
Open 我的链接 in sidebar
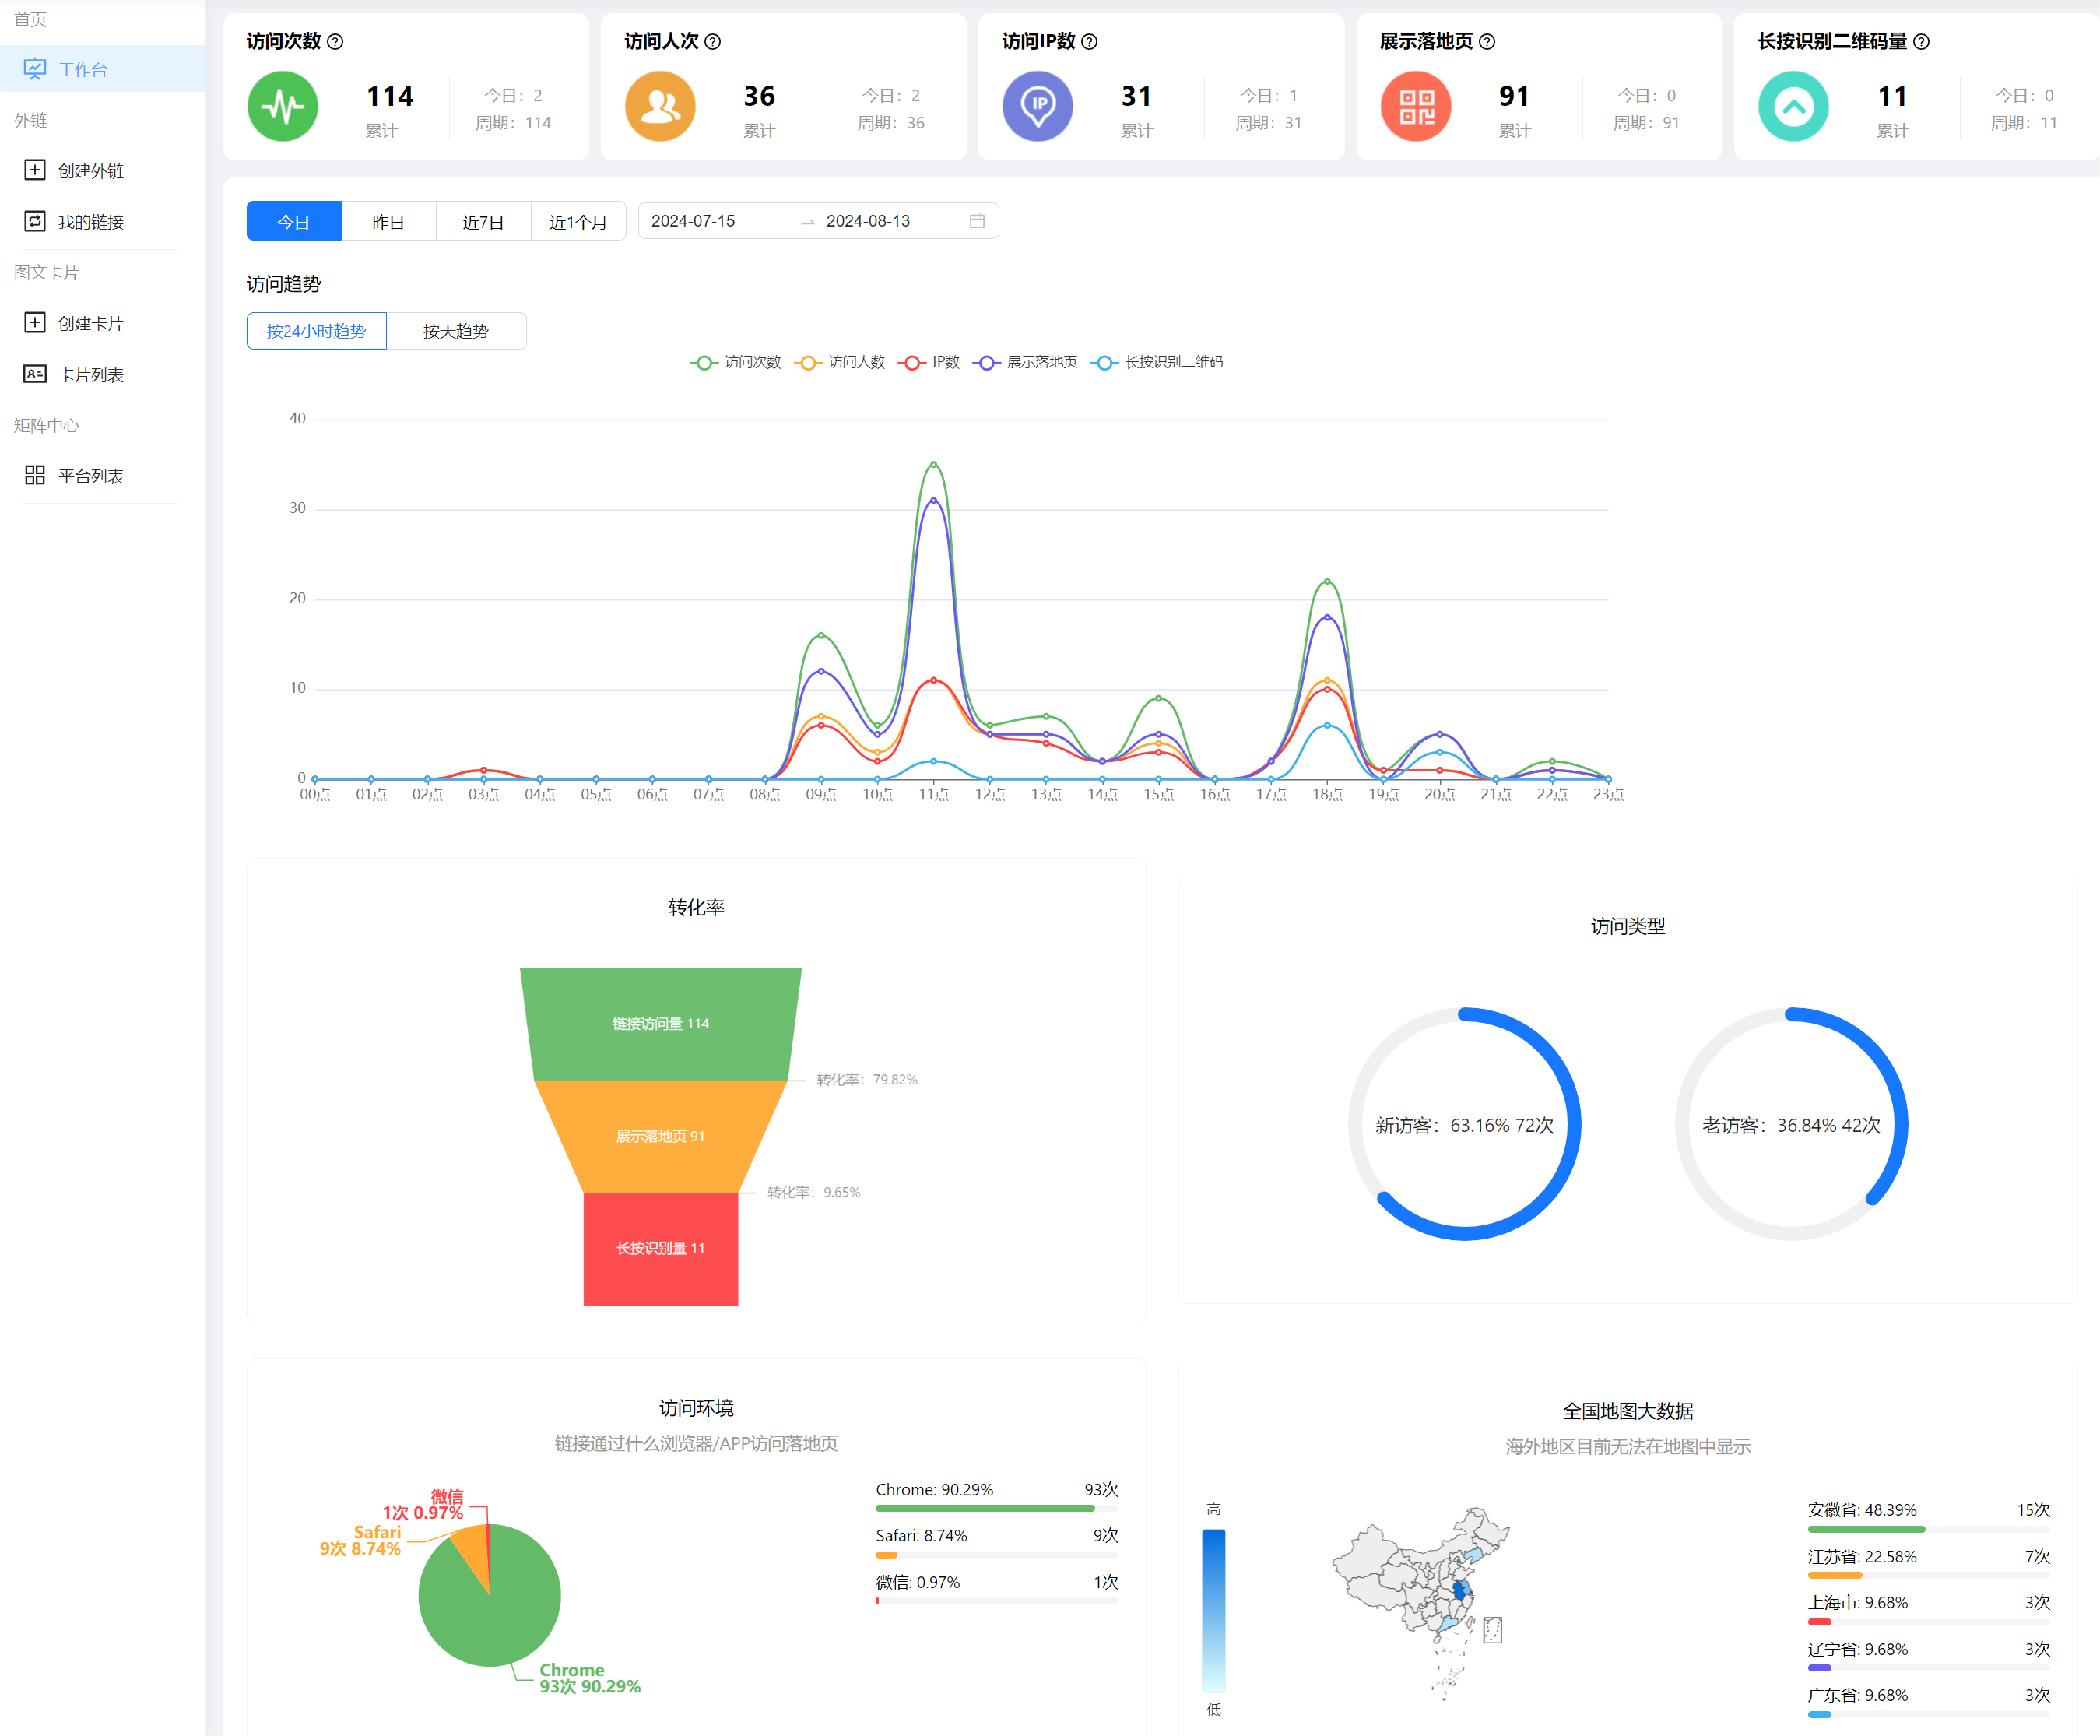tap(90, 222)
